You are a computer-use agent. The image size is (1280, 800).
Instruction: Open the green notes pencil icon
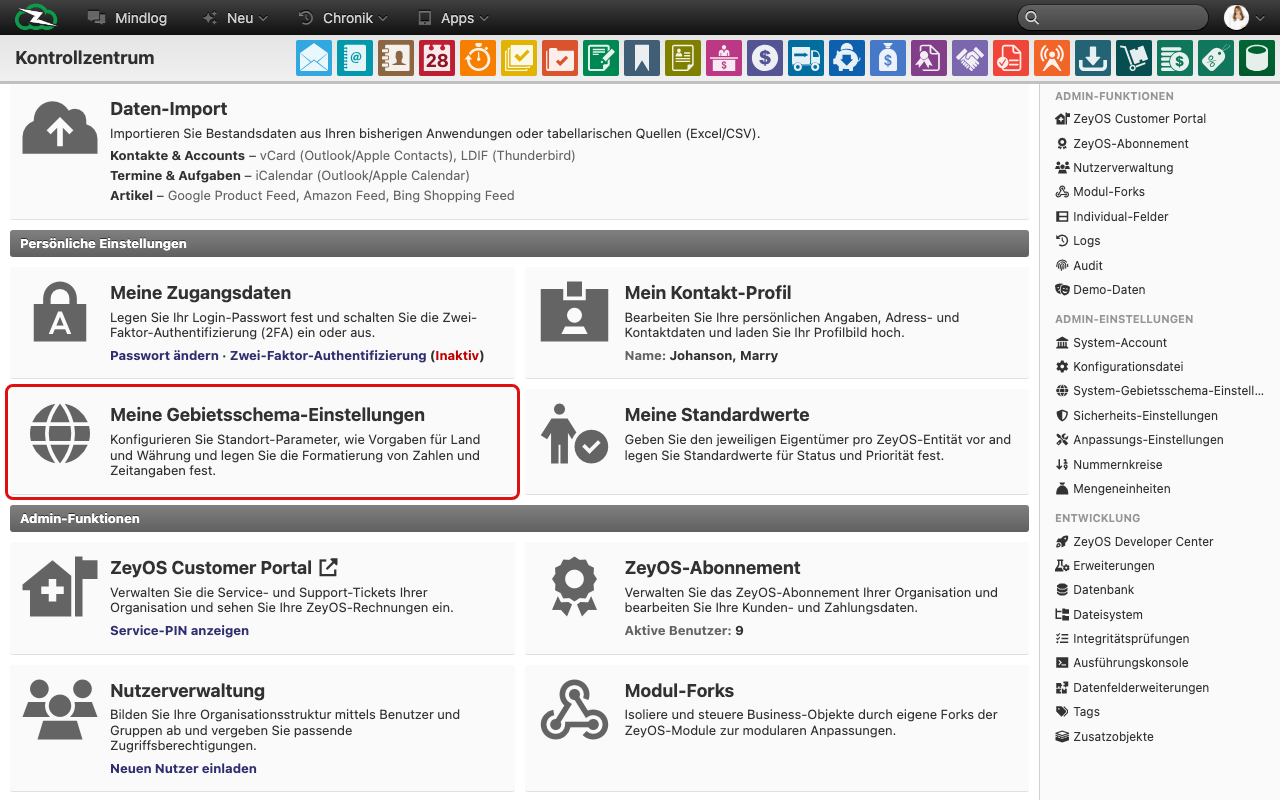(x=601, y=58)
